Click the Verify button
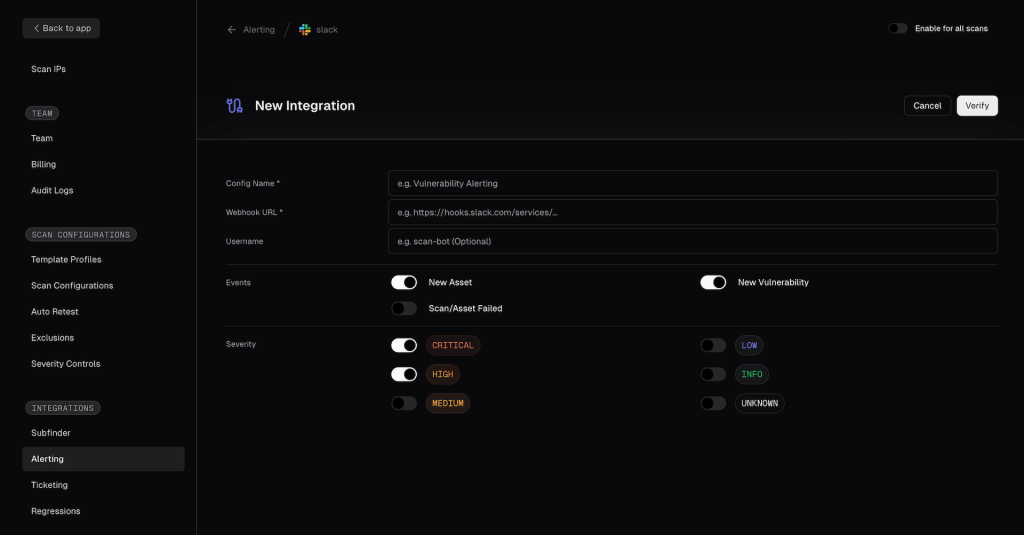Image resolution: width=1024 pixels, height=535 pixels. pos(977,105)
